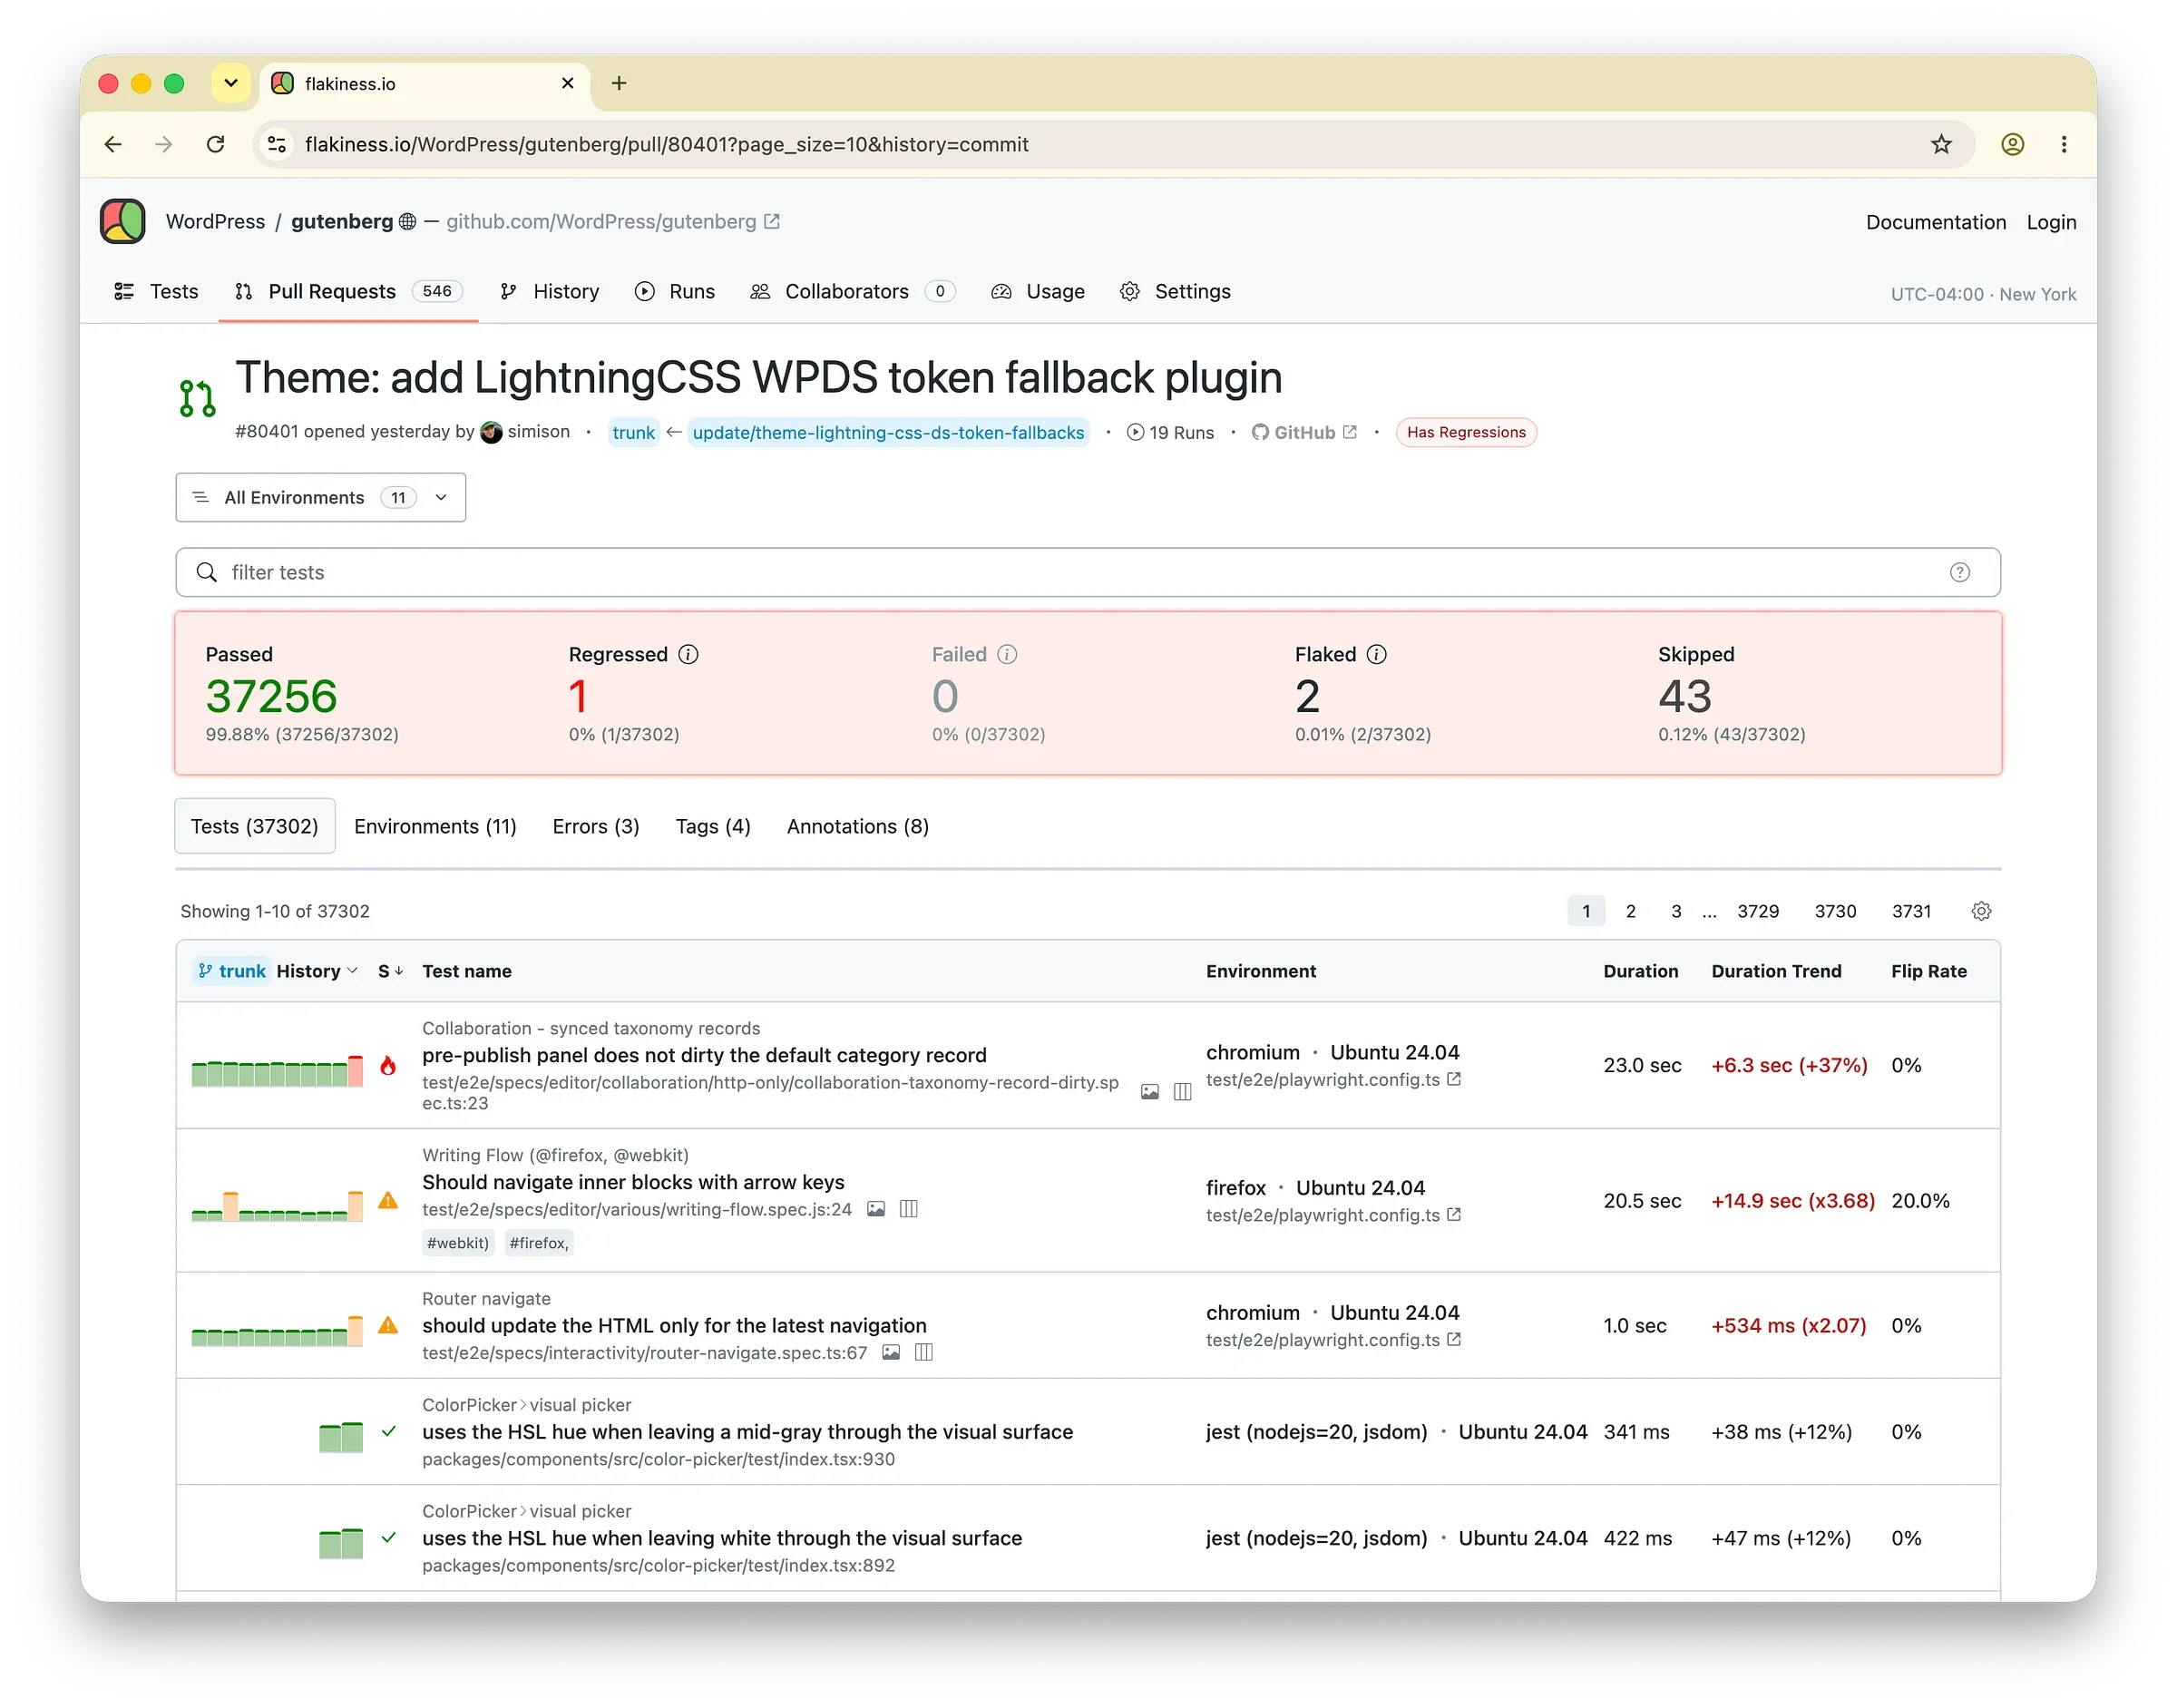
Task: Open the Usage tab
Action: pos(1038,291)
